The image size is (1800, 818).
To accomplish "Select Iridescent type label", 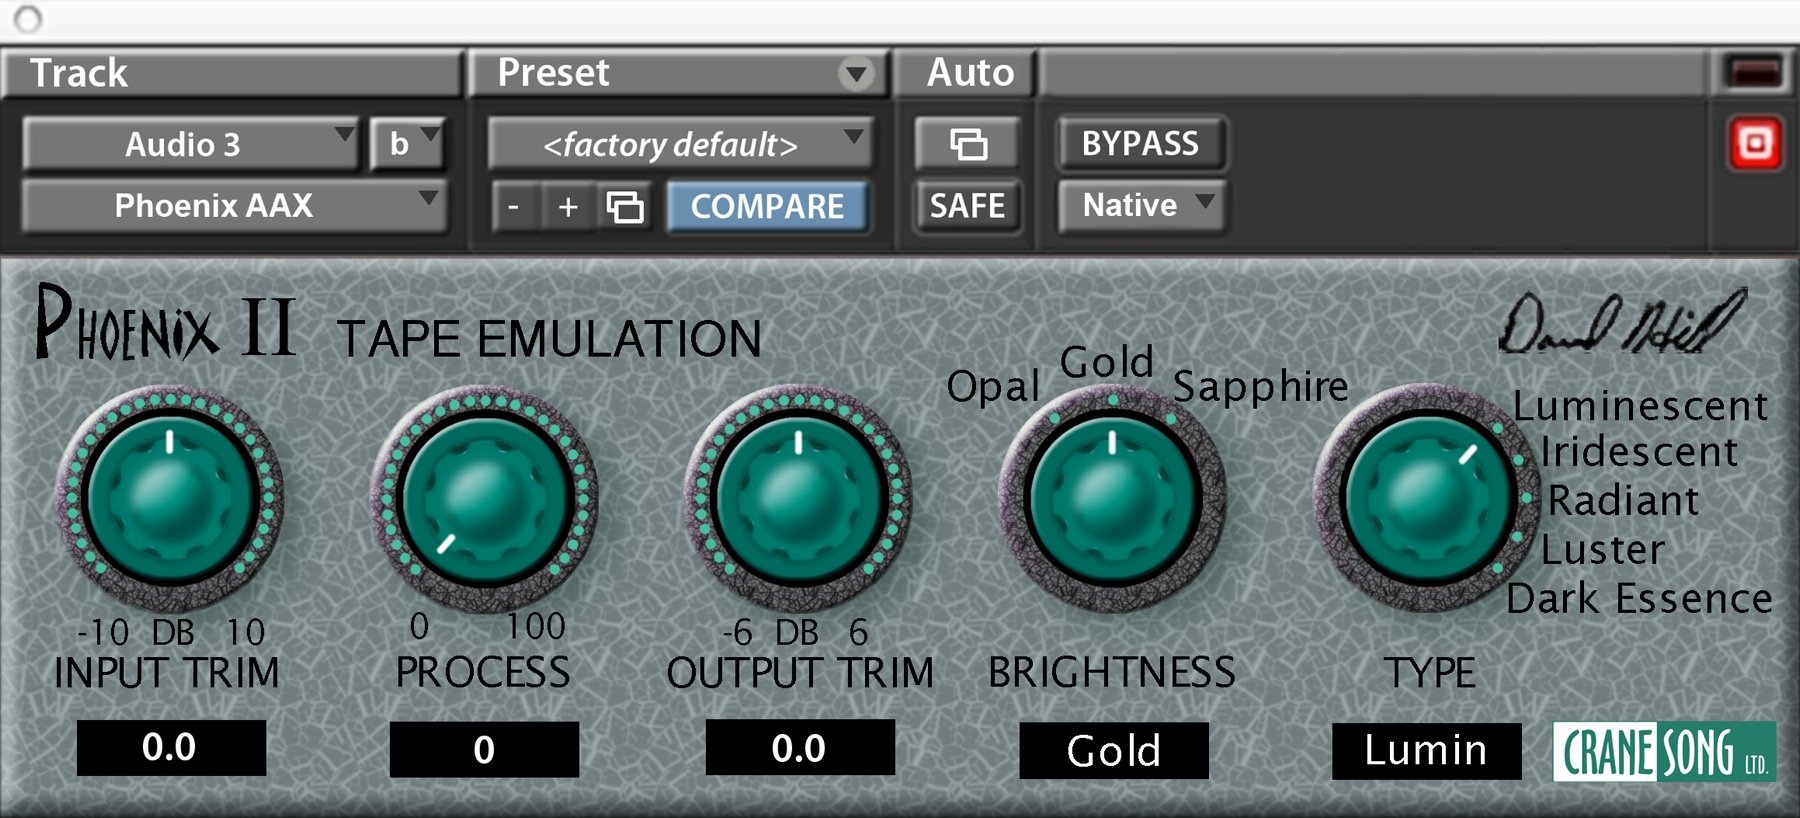I will click(1638, 452).
